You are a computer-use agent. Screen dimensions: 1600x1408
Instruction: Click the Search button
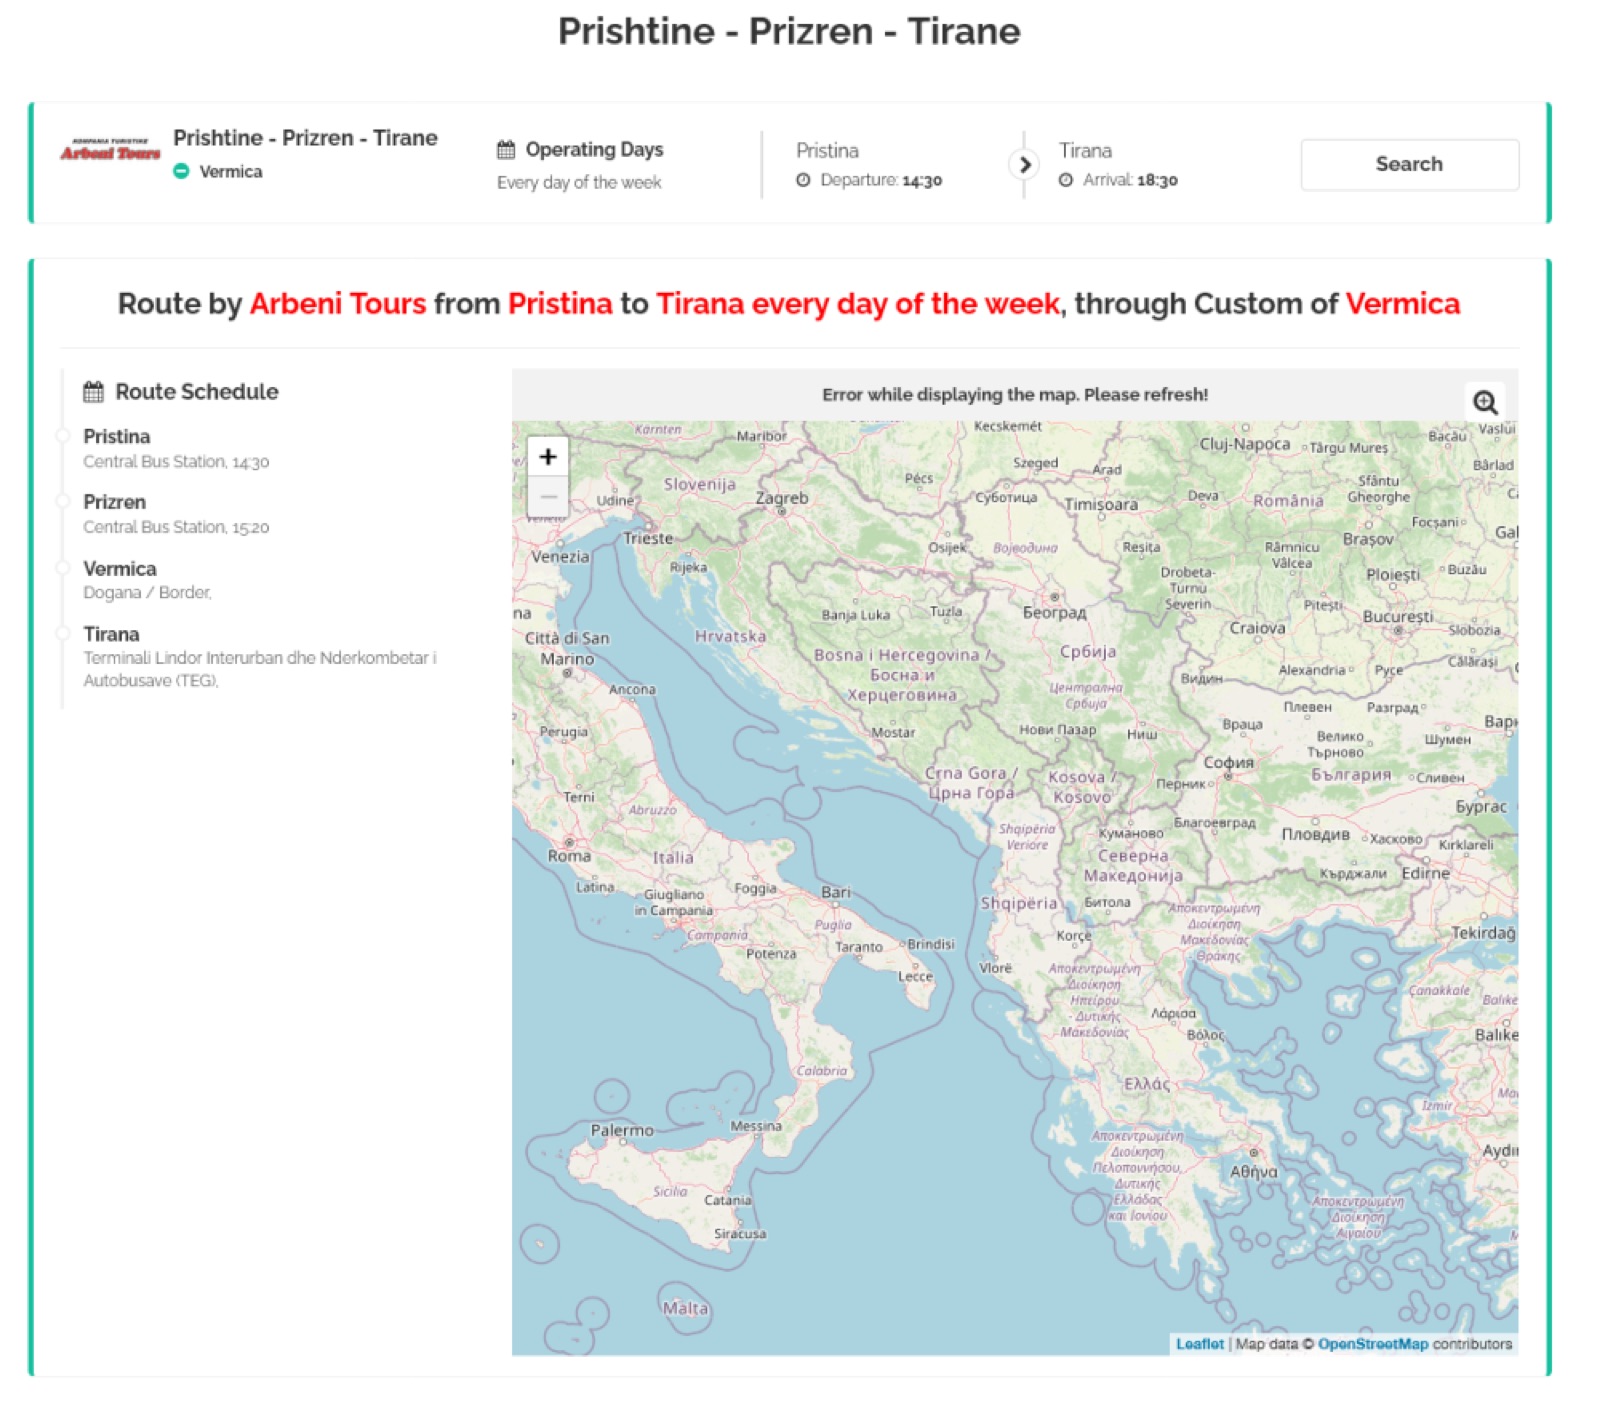coord(1409,164)
